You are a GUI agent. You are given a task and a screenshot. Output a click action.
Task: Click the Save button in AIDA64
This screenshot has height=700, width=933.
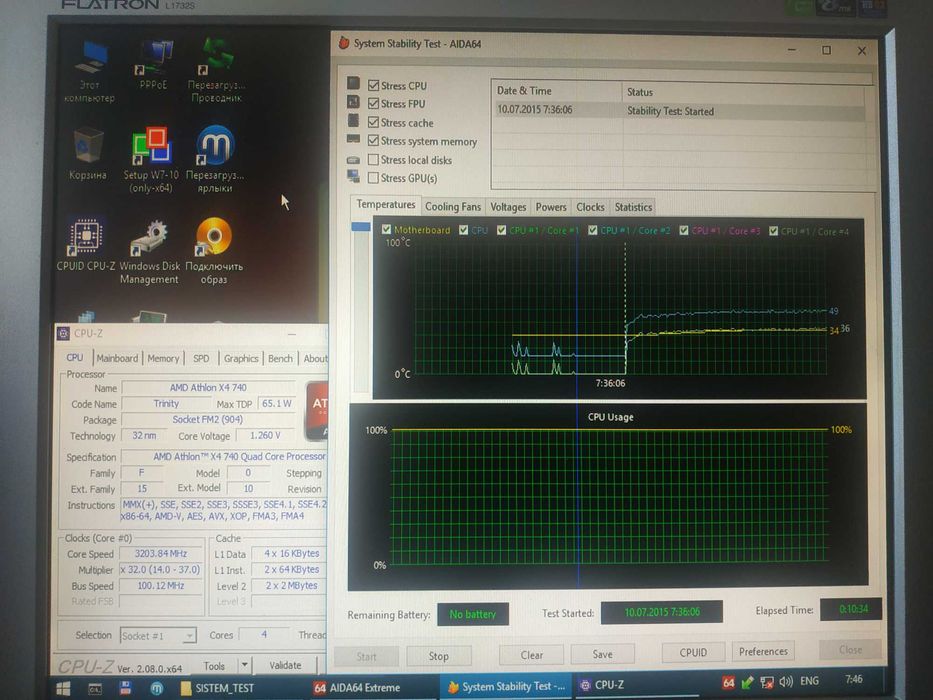602,654
